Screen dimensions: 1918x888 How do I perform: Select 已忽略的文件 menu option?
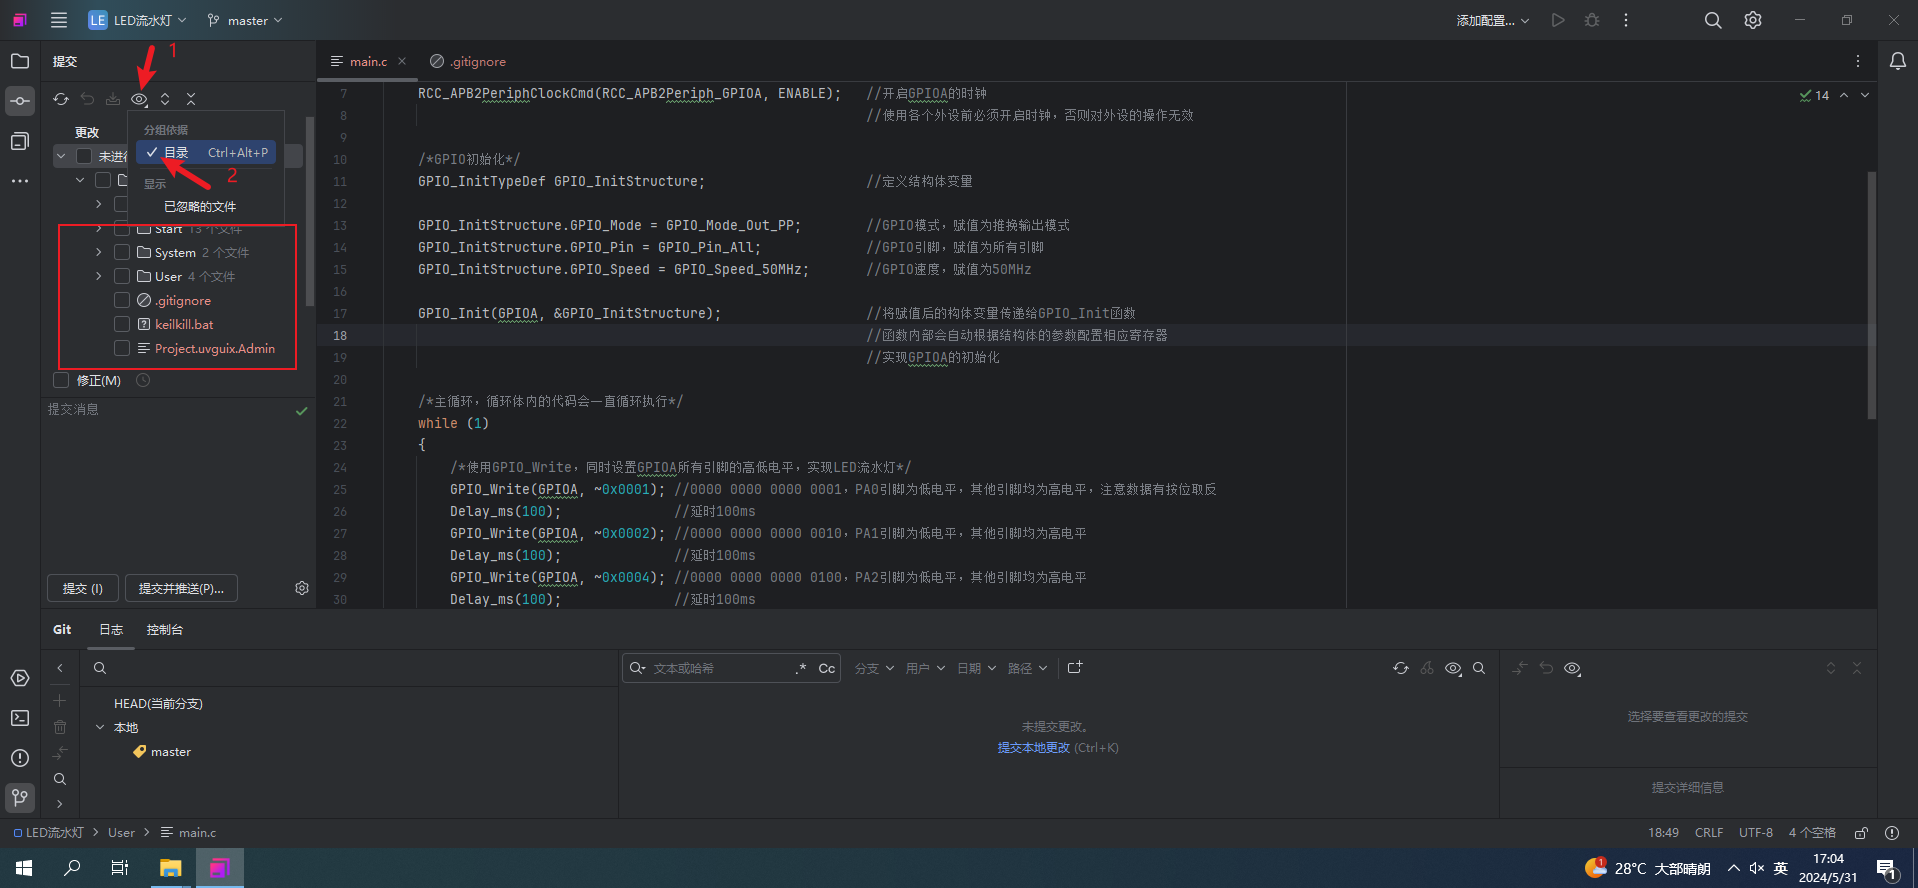pyautogui.click(x=200, y=206)
